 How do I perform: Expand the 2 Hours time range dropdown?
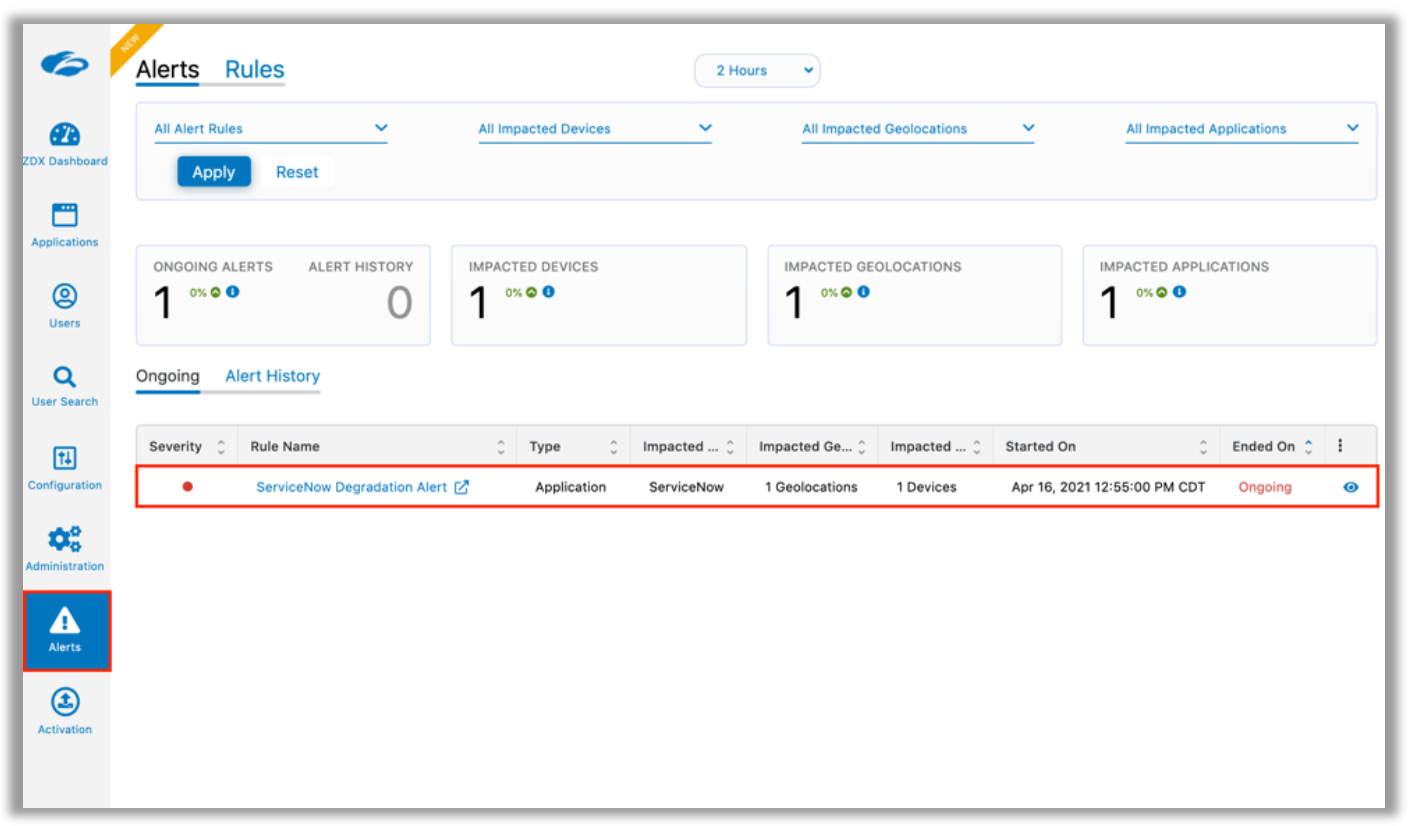[757, 71]
